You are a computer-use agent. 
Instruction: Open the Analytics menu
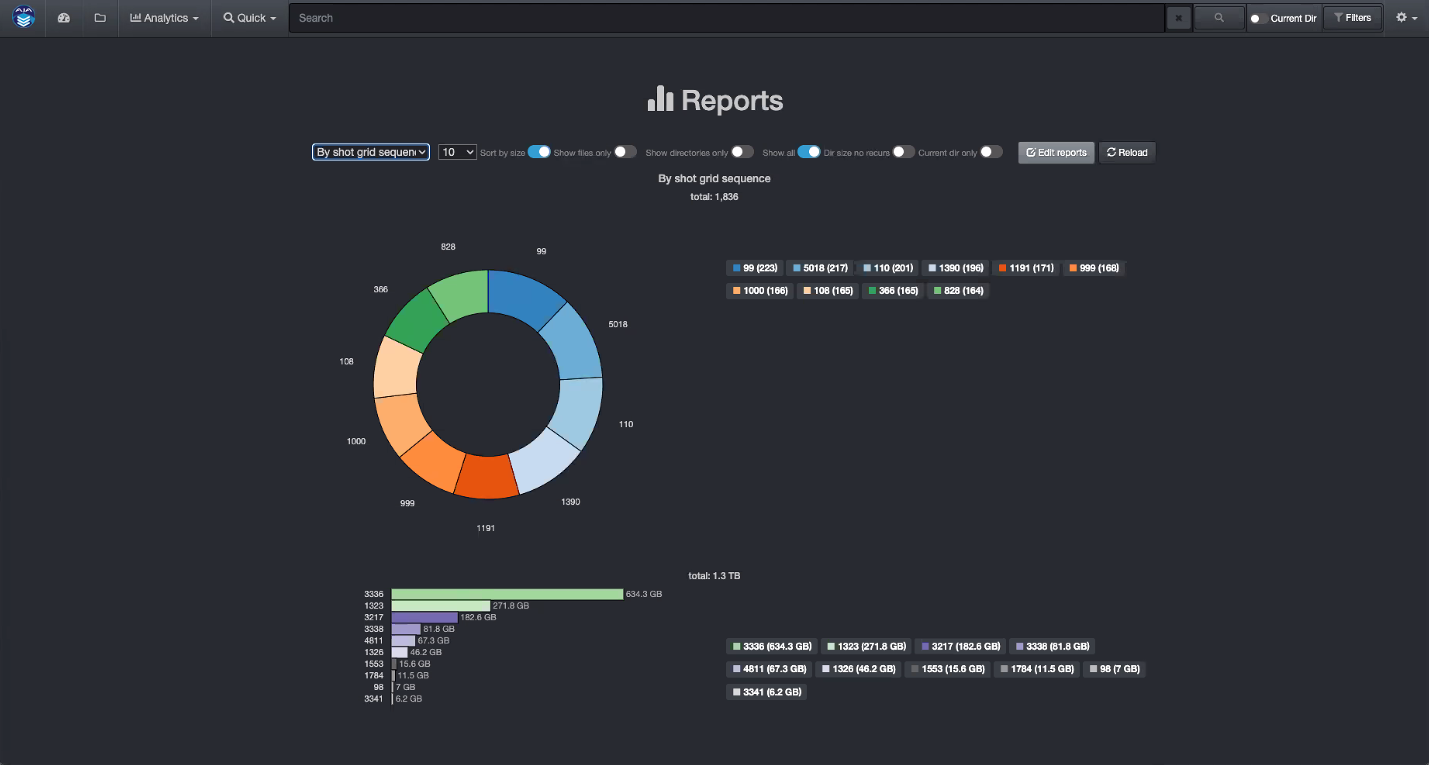pos(164,17)
